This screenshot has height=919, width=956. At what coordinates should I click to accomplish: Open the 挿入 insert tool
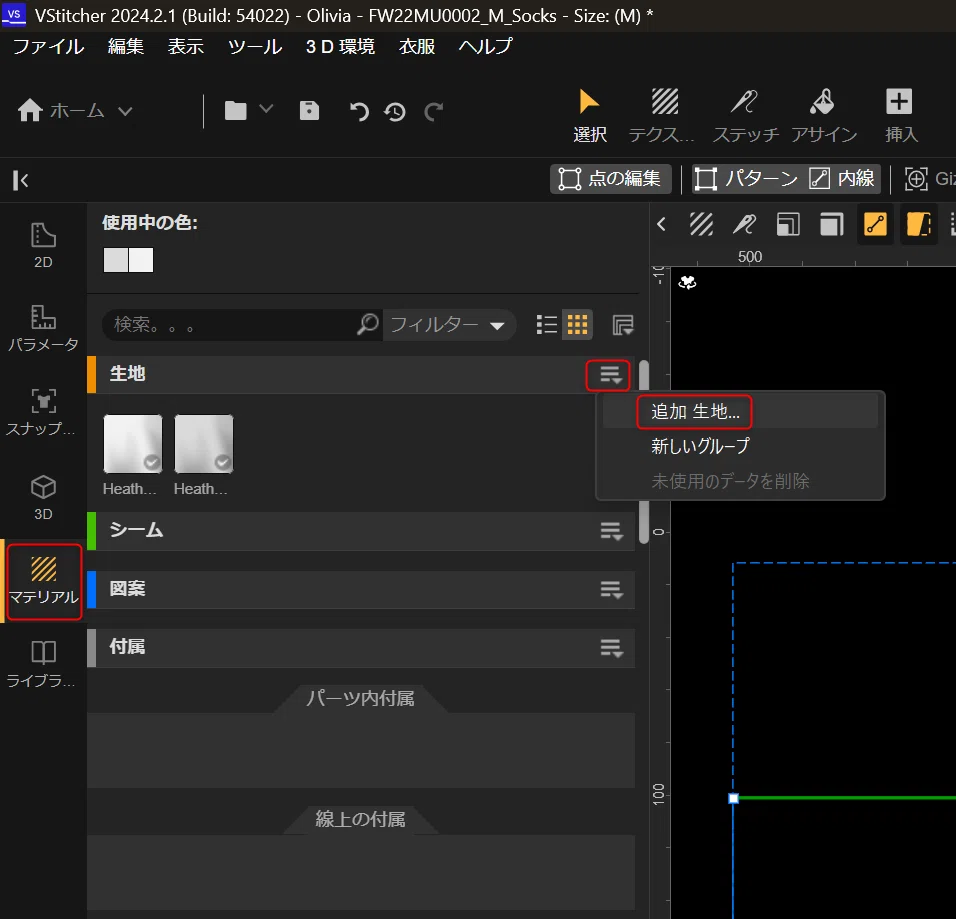pos(901,116)
